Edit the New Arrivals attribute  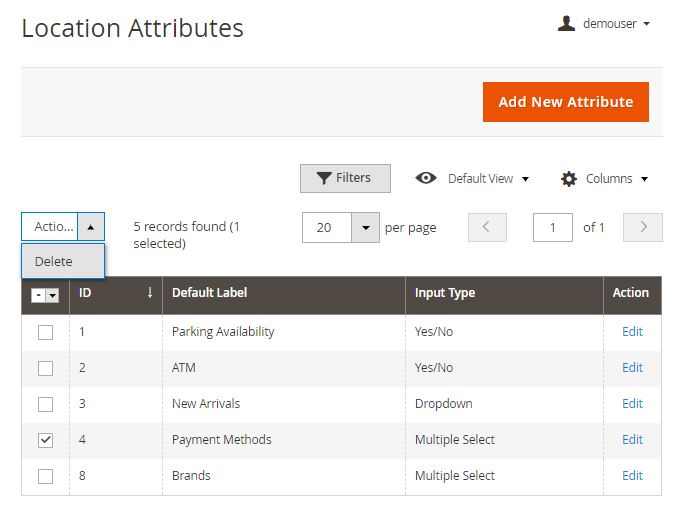(x=632, y=404)
